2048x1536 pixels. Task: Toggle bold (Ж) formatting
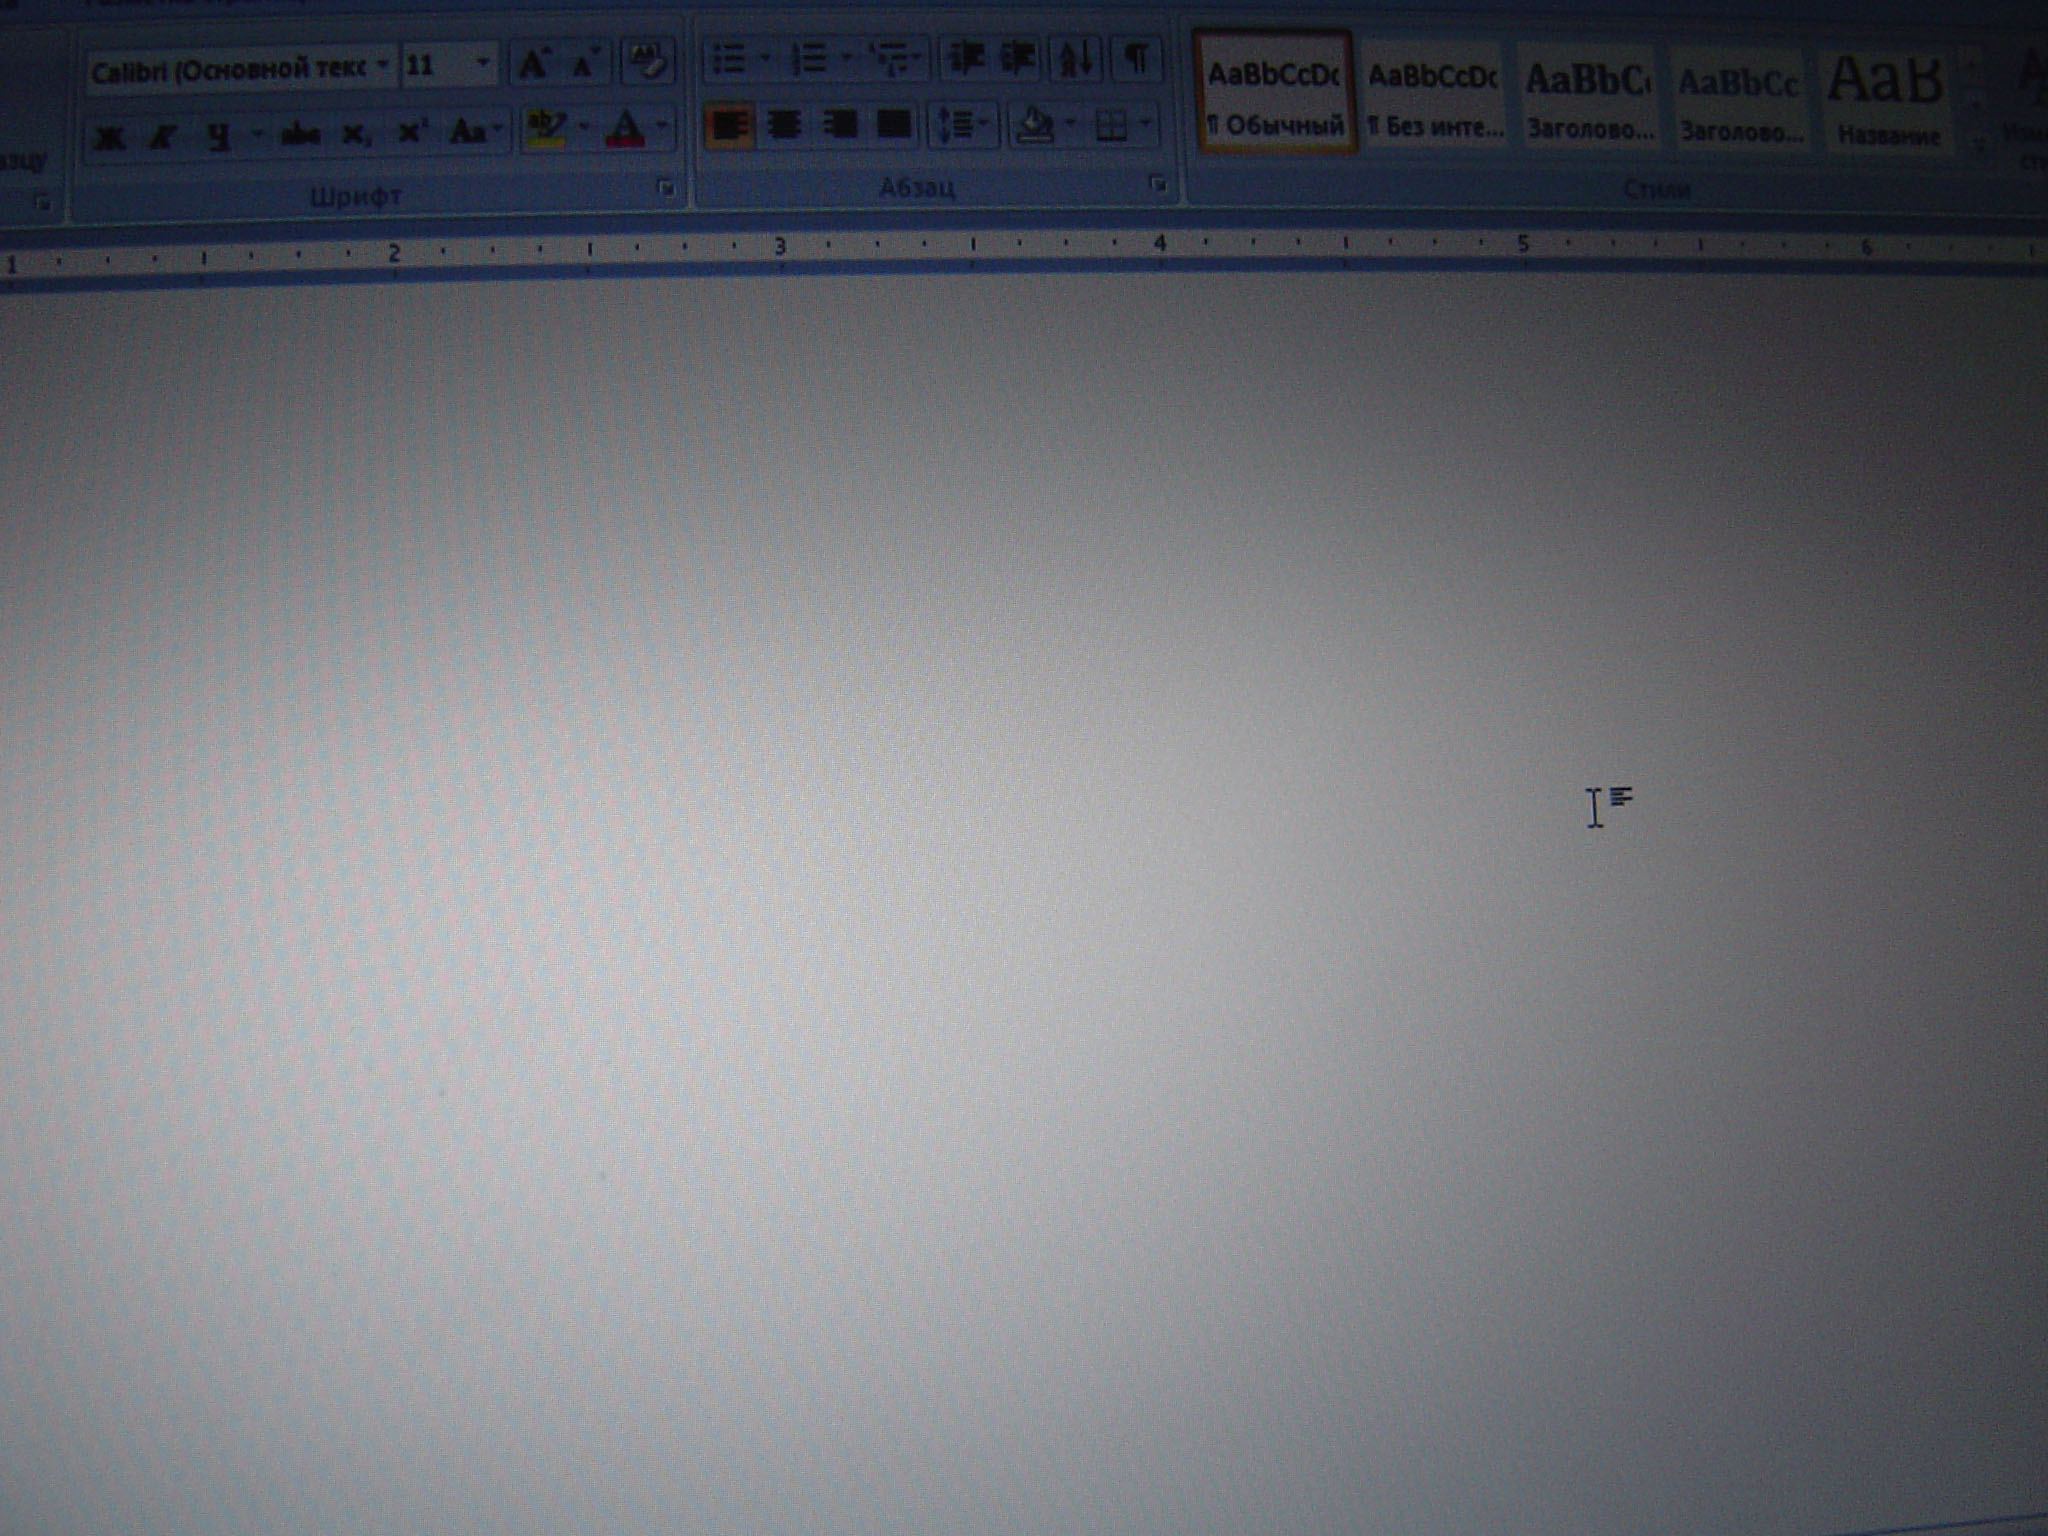click(x=109, y=136)
